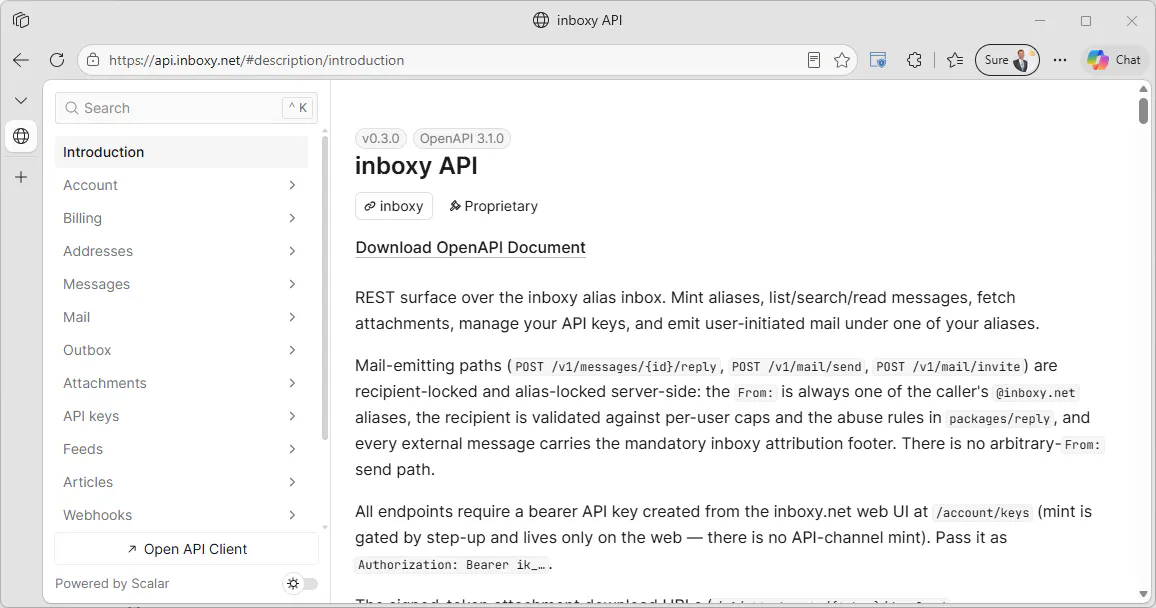The image size is (1156, 608).
Task: Click the page vertical scrollbar thumb
Action: tap(1143, 111)
